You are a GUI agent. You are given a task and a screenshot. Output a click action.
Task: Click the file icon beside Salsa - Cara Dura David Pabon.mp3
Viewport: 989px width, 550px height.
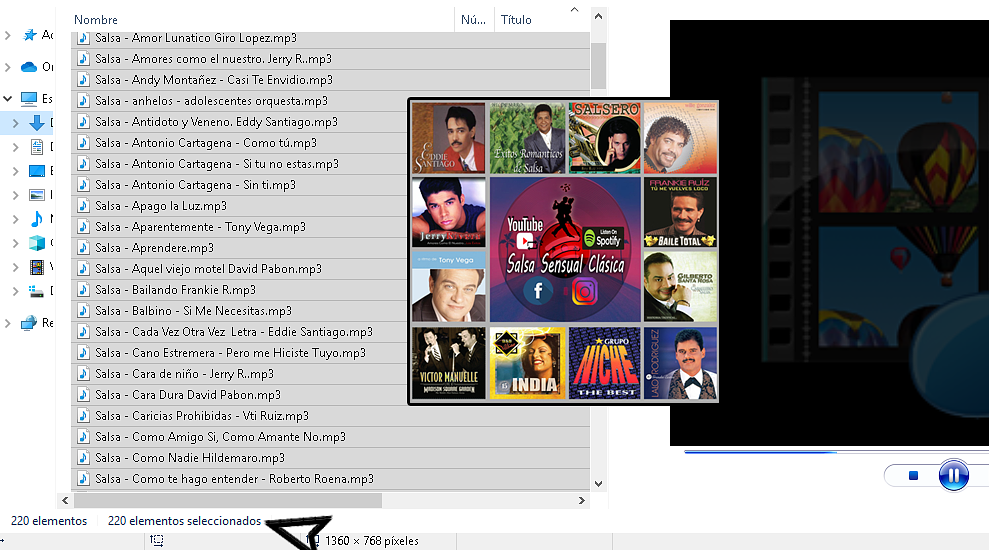point(83,395)
